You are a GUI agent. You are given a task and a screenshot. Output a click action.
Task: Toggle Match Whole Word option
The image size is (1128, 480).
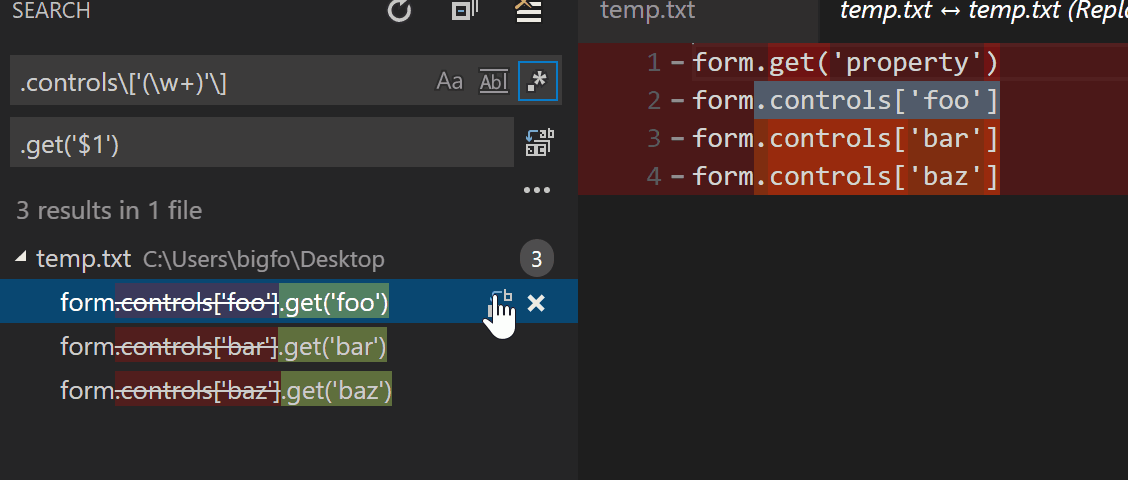(x=494, y=82)
